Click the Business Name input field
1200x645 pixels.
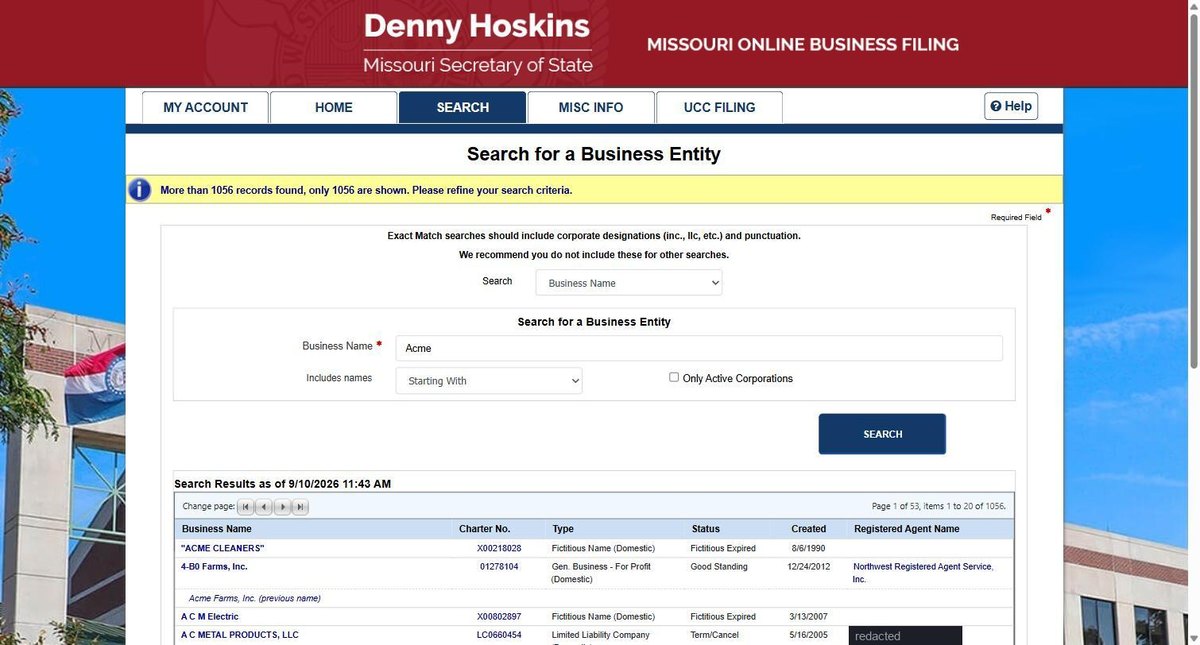(699, 348)
